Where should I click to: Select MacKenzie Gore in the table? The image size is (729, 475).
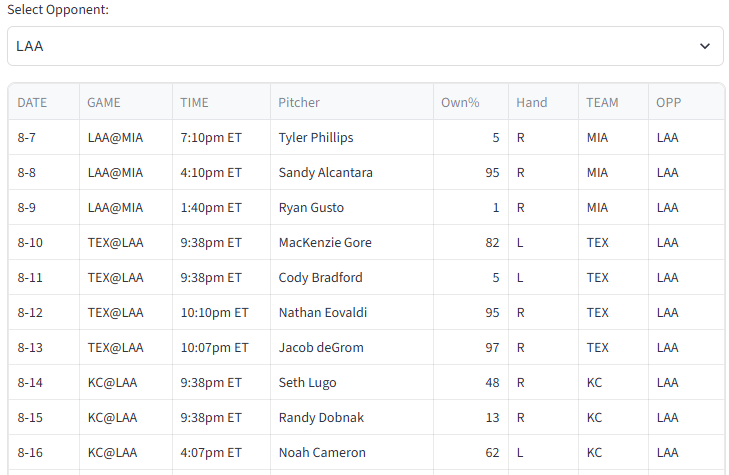[x=325, y=243]
